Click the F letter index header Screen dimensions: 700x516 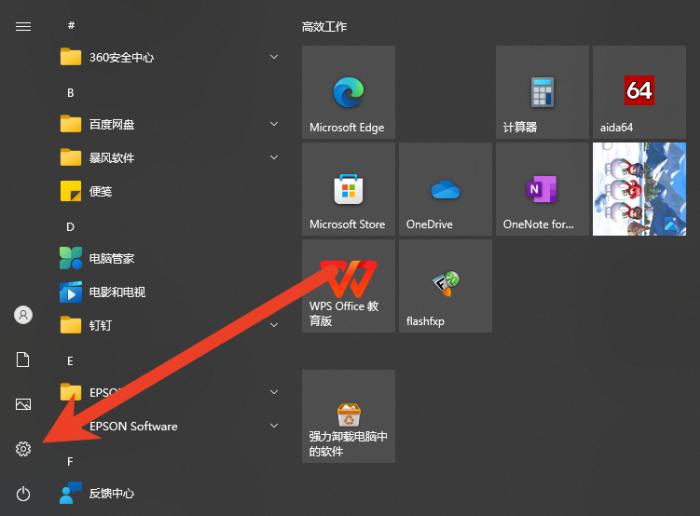click(x=70, y=462)
